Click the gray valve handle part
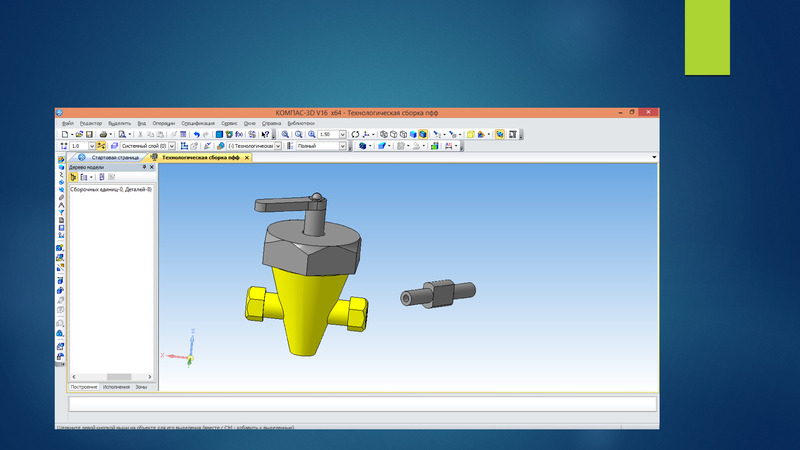The image size is (800, 450). point(291,205)
